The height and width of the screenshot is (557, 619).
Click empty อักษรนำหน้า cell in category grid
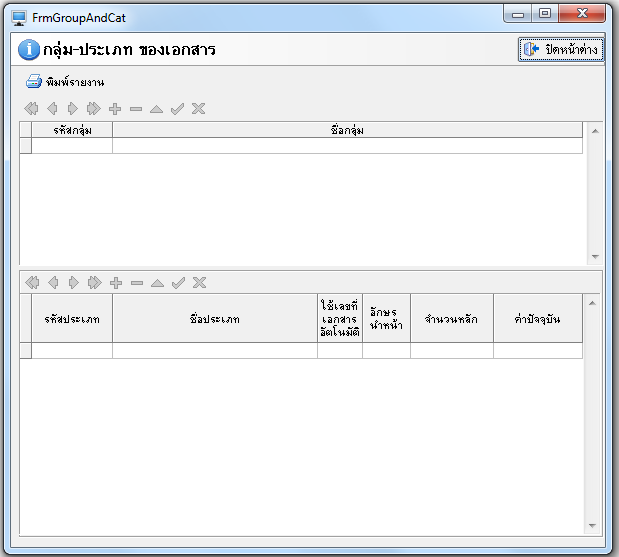coord(386,351)
